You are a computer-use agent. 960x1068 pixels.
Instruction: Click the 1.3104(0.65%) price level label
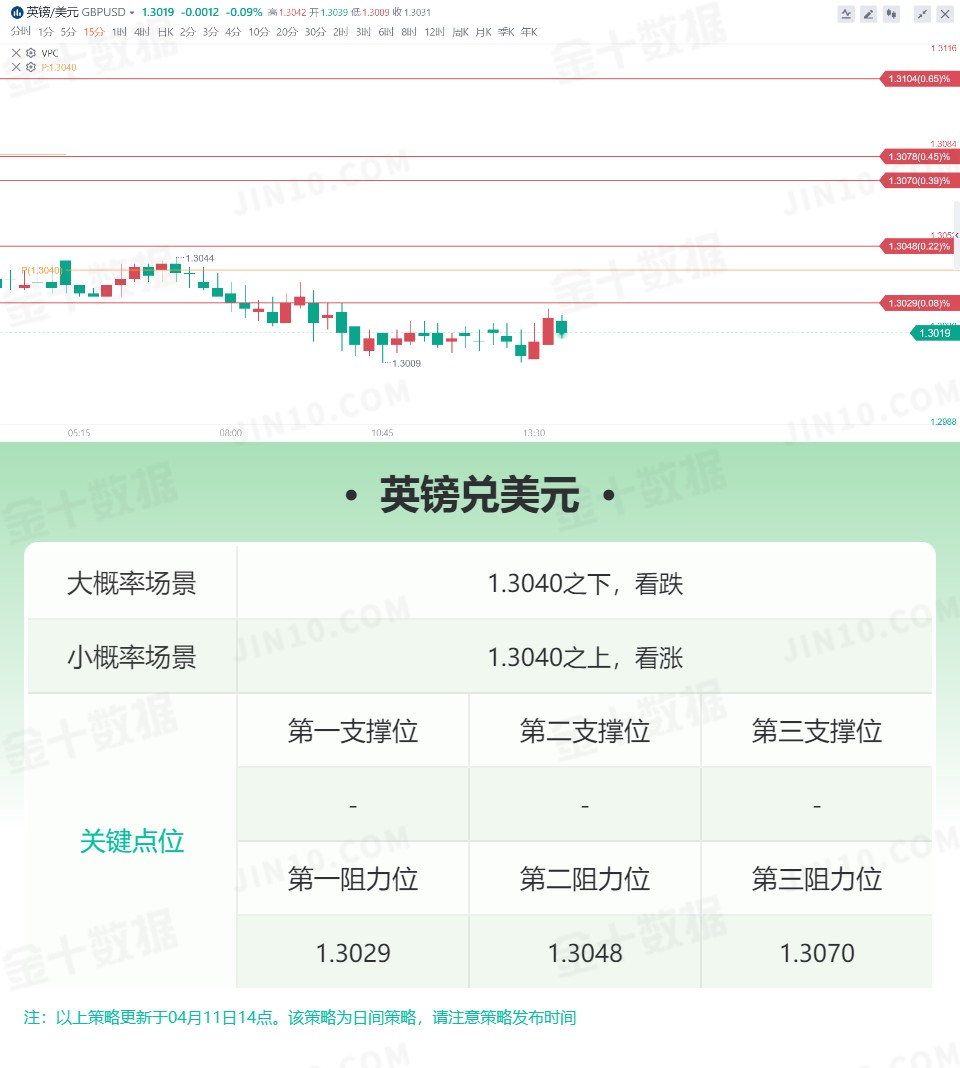[918, 79]
